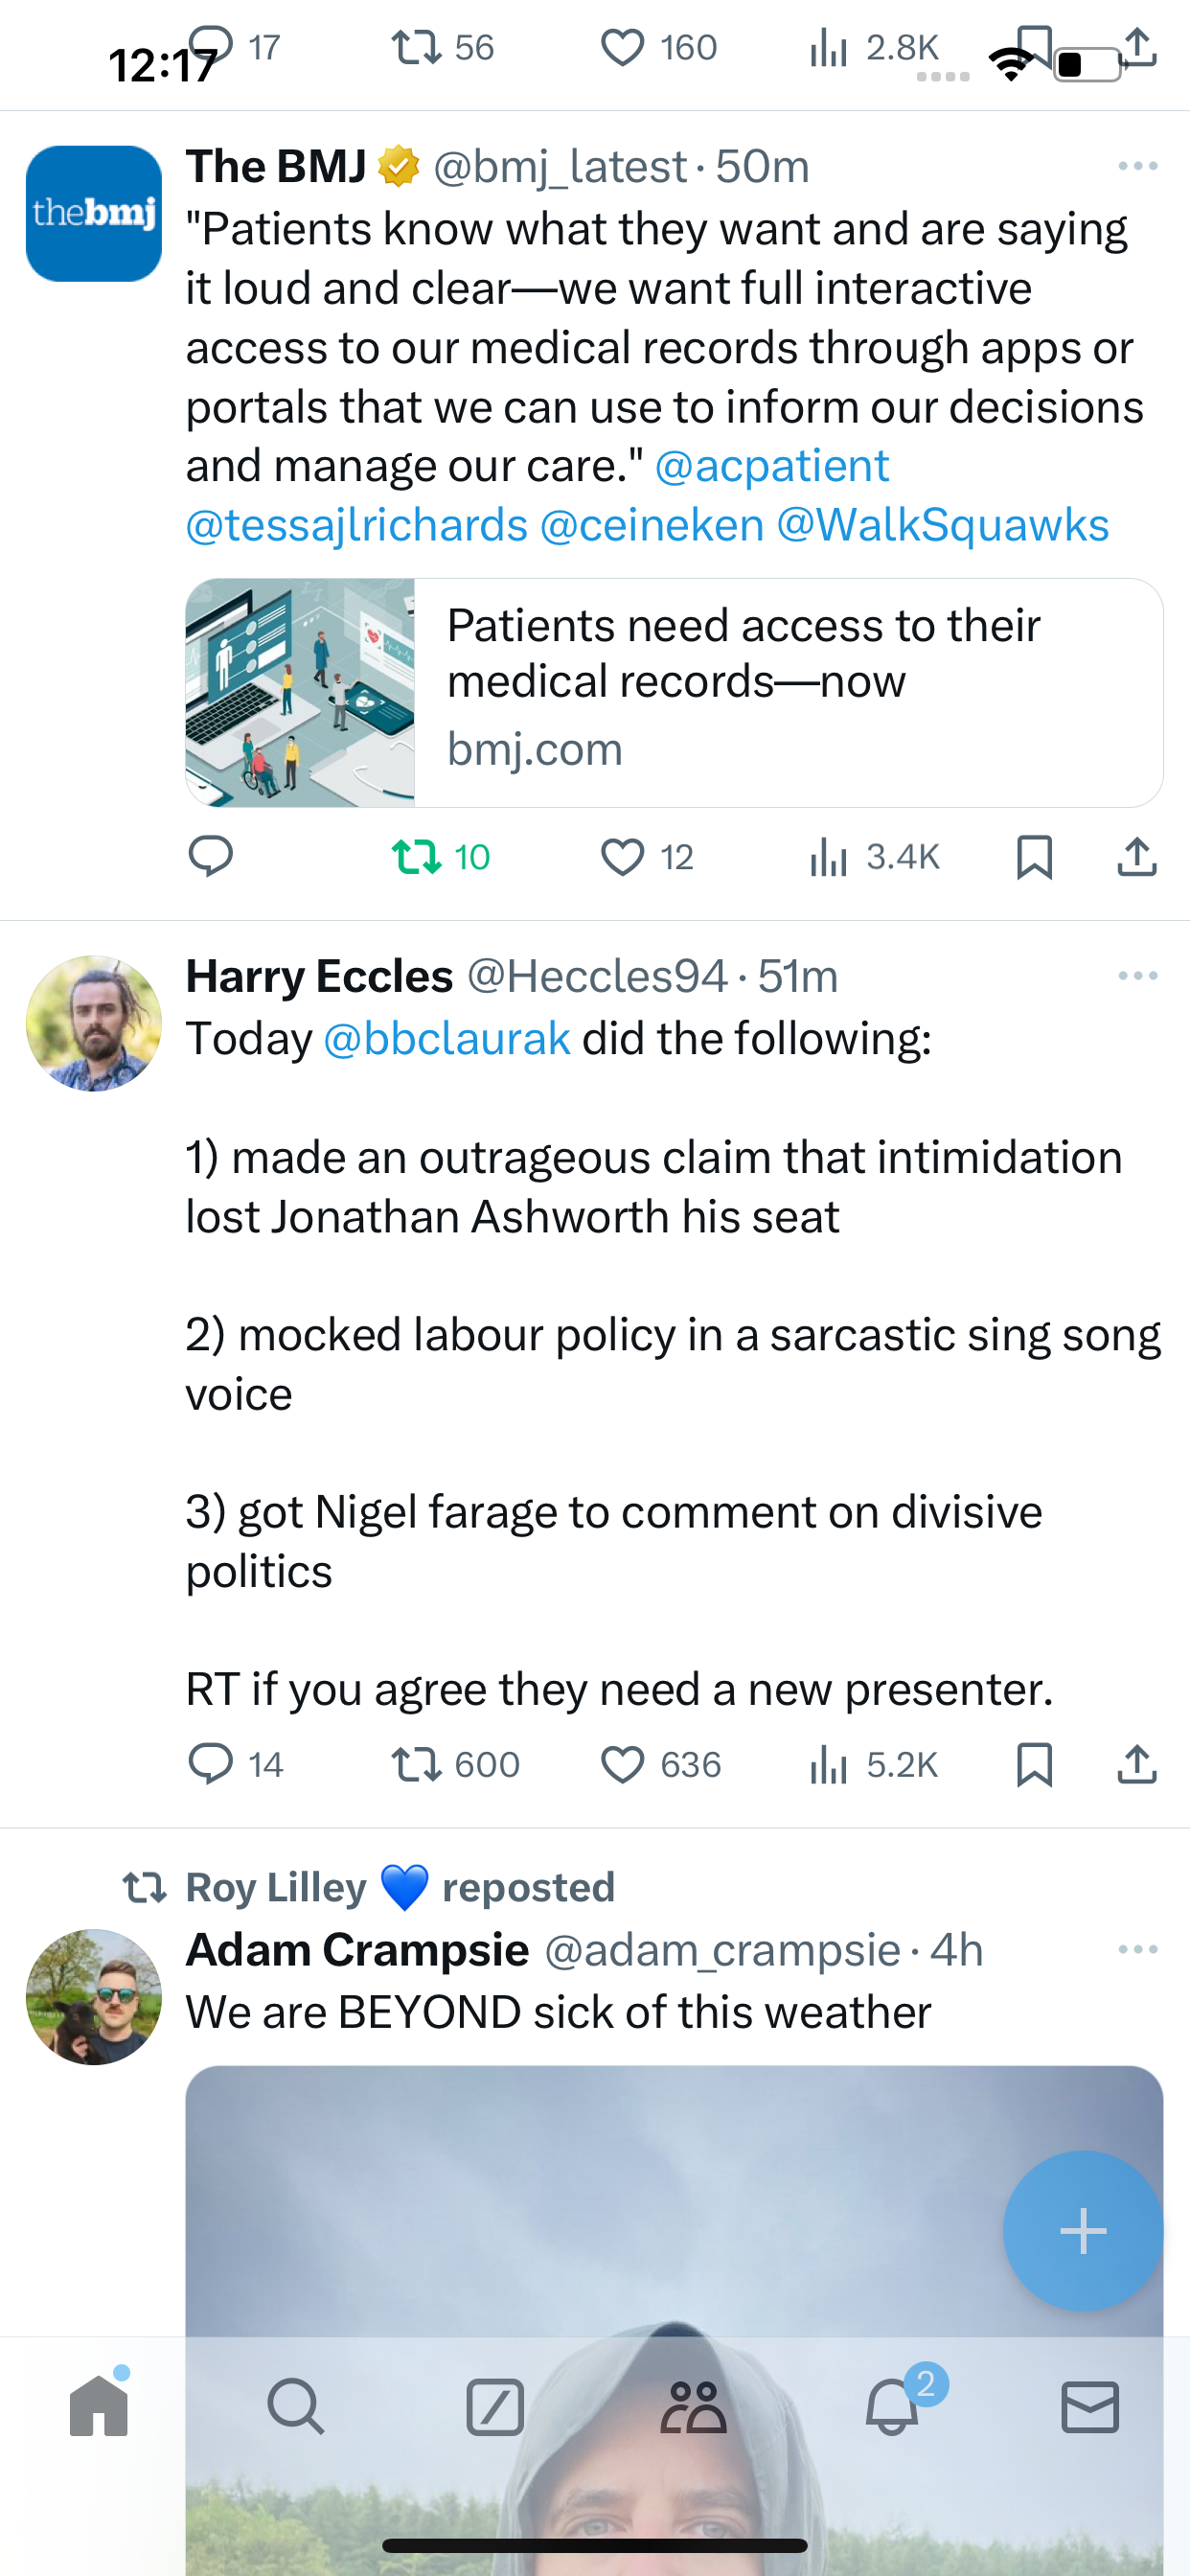Open more options for Adam Crampsie tweet

[x=1137, y=1949]
